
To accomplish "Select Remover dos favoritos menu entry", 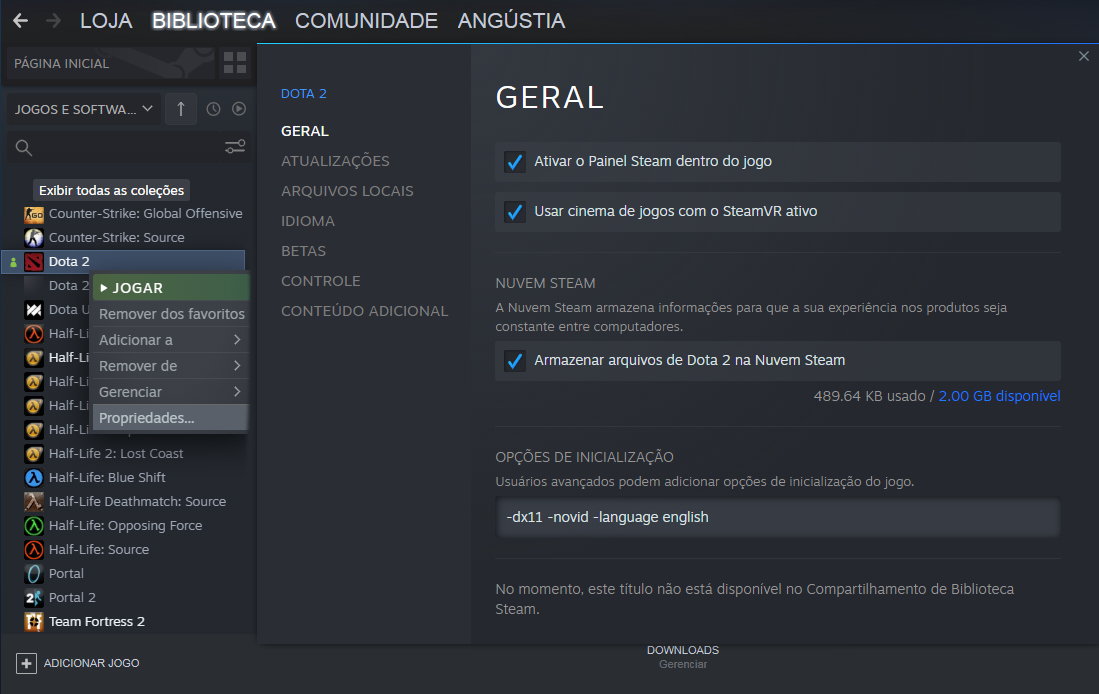I will (170, 314).
